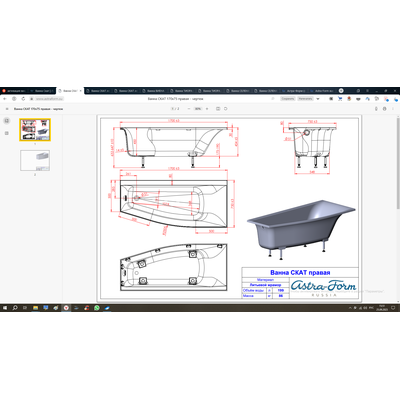Click the bookmark icon in address bar
The image size is (400, 400).
pyautogui.click(x=273, y=99)
